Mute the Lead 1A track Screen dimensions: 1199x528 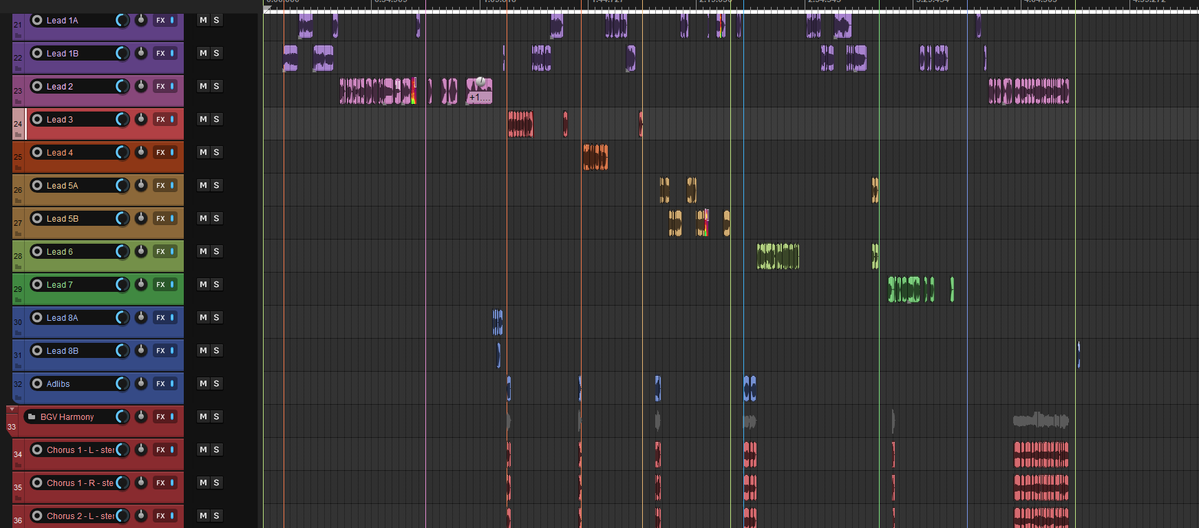[203, 20]
